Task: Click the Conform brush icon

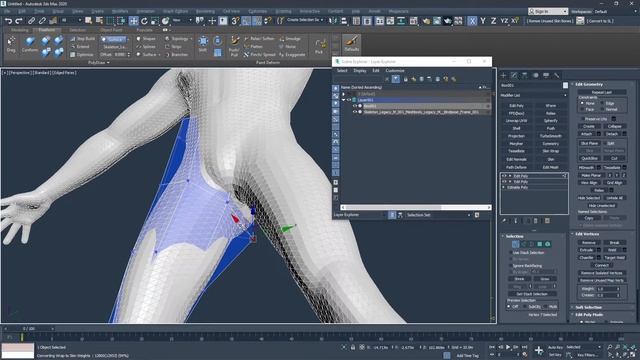Action: click(x=30, y=44)
